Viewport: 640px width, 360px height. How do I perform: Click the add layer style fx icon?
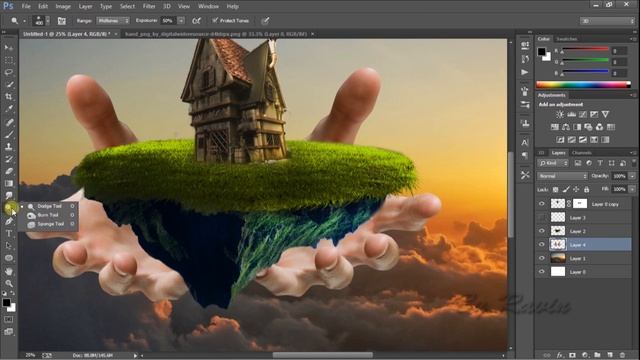[x=560, y=355]
